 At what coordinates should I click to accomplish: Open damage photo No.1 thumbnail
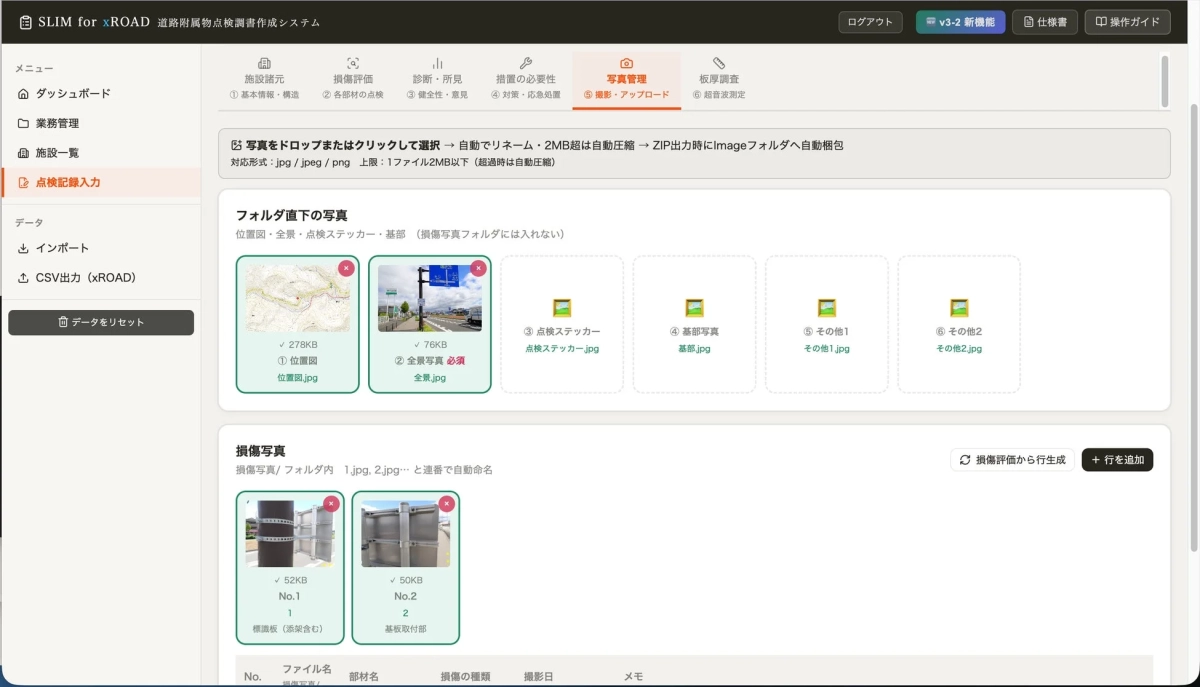tap(290, 534)
